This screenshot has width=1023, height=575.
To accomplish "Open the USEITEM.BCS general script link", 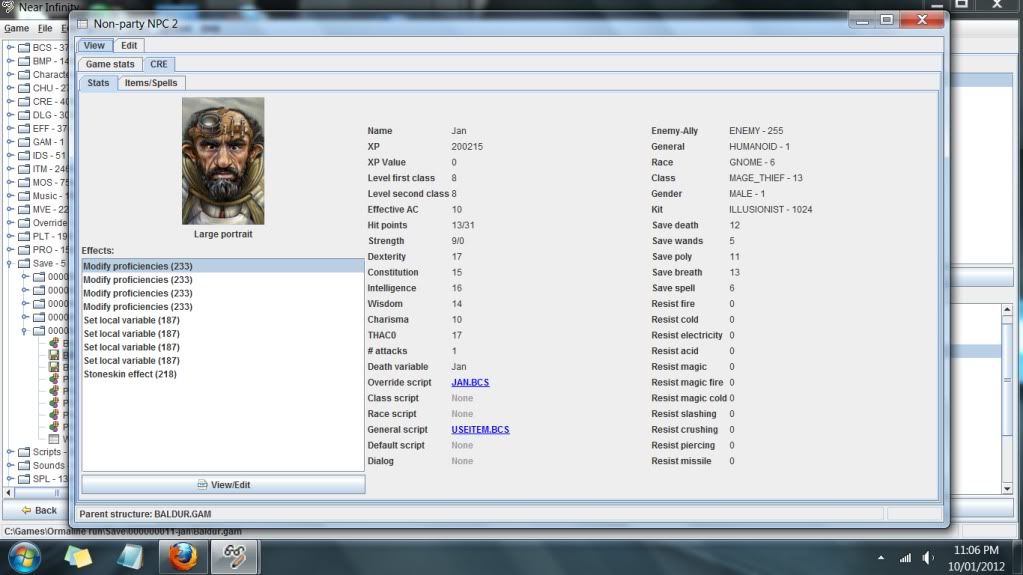I will (x=480, y=429).
